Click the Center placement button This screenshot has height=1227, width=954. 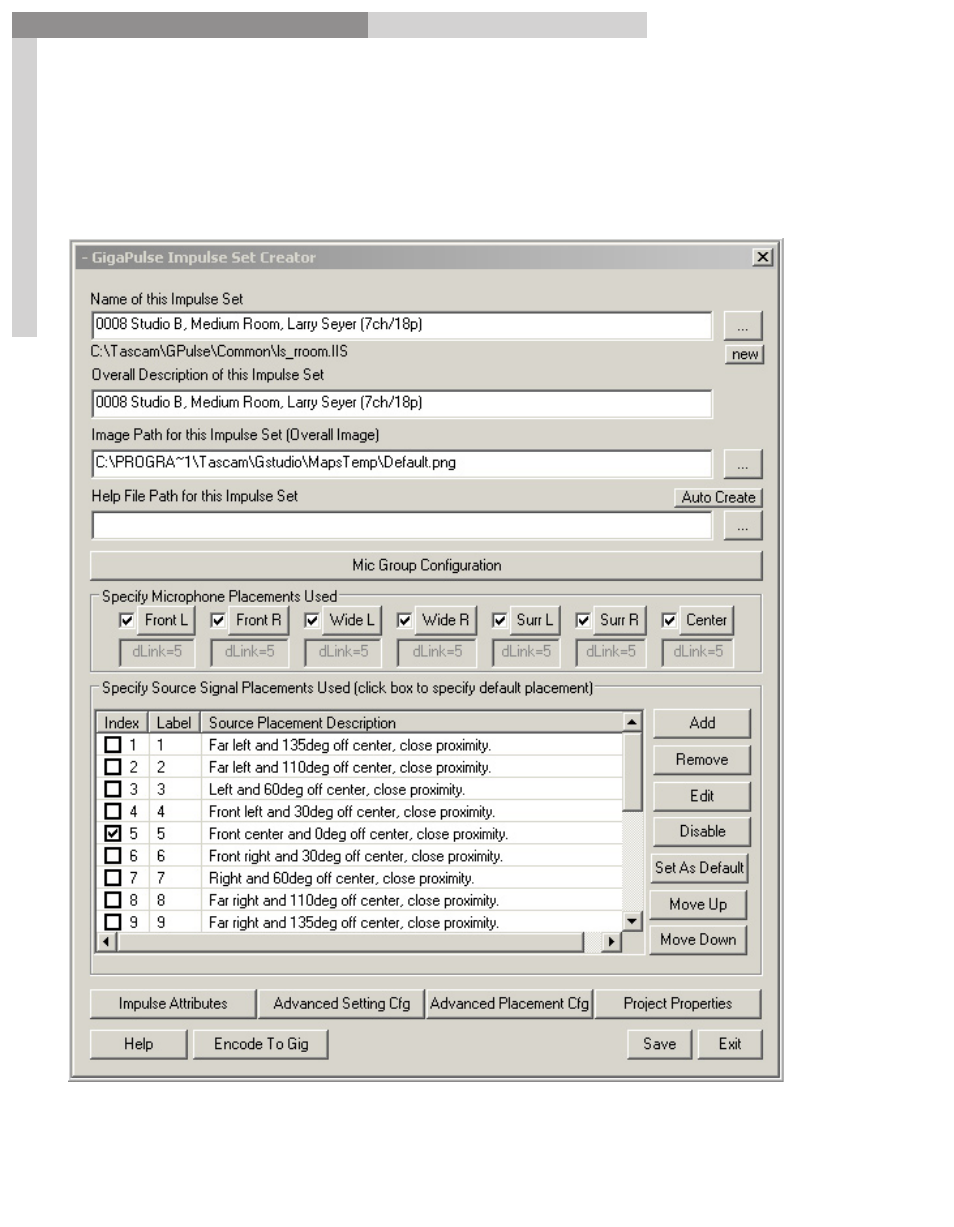pos(706,621)
